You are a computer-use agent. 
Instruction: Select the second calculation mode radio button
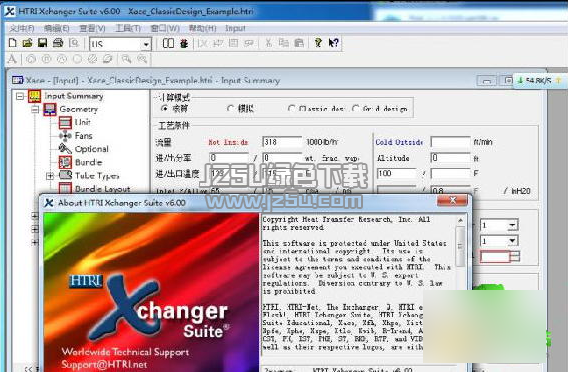[230, 108]
